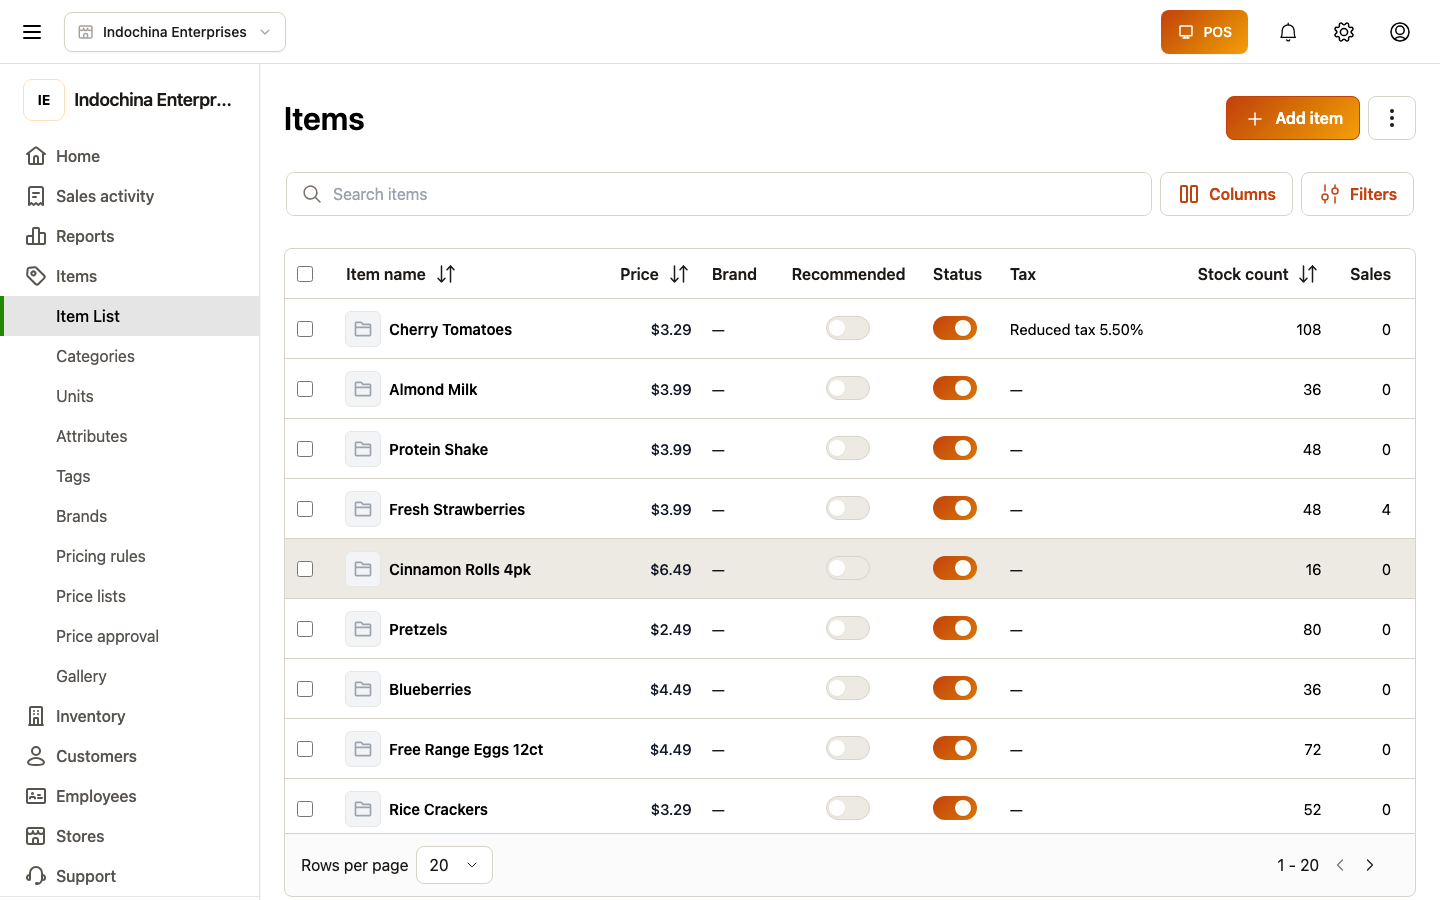Click the IE company logo

tap(44, 100)
